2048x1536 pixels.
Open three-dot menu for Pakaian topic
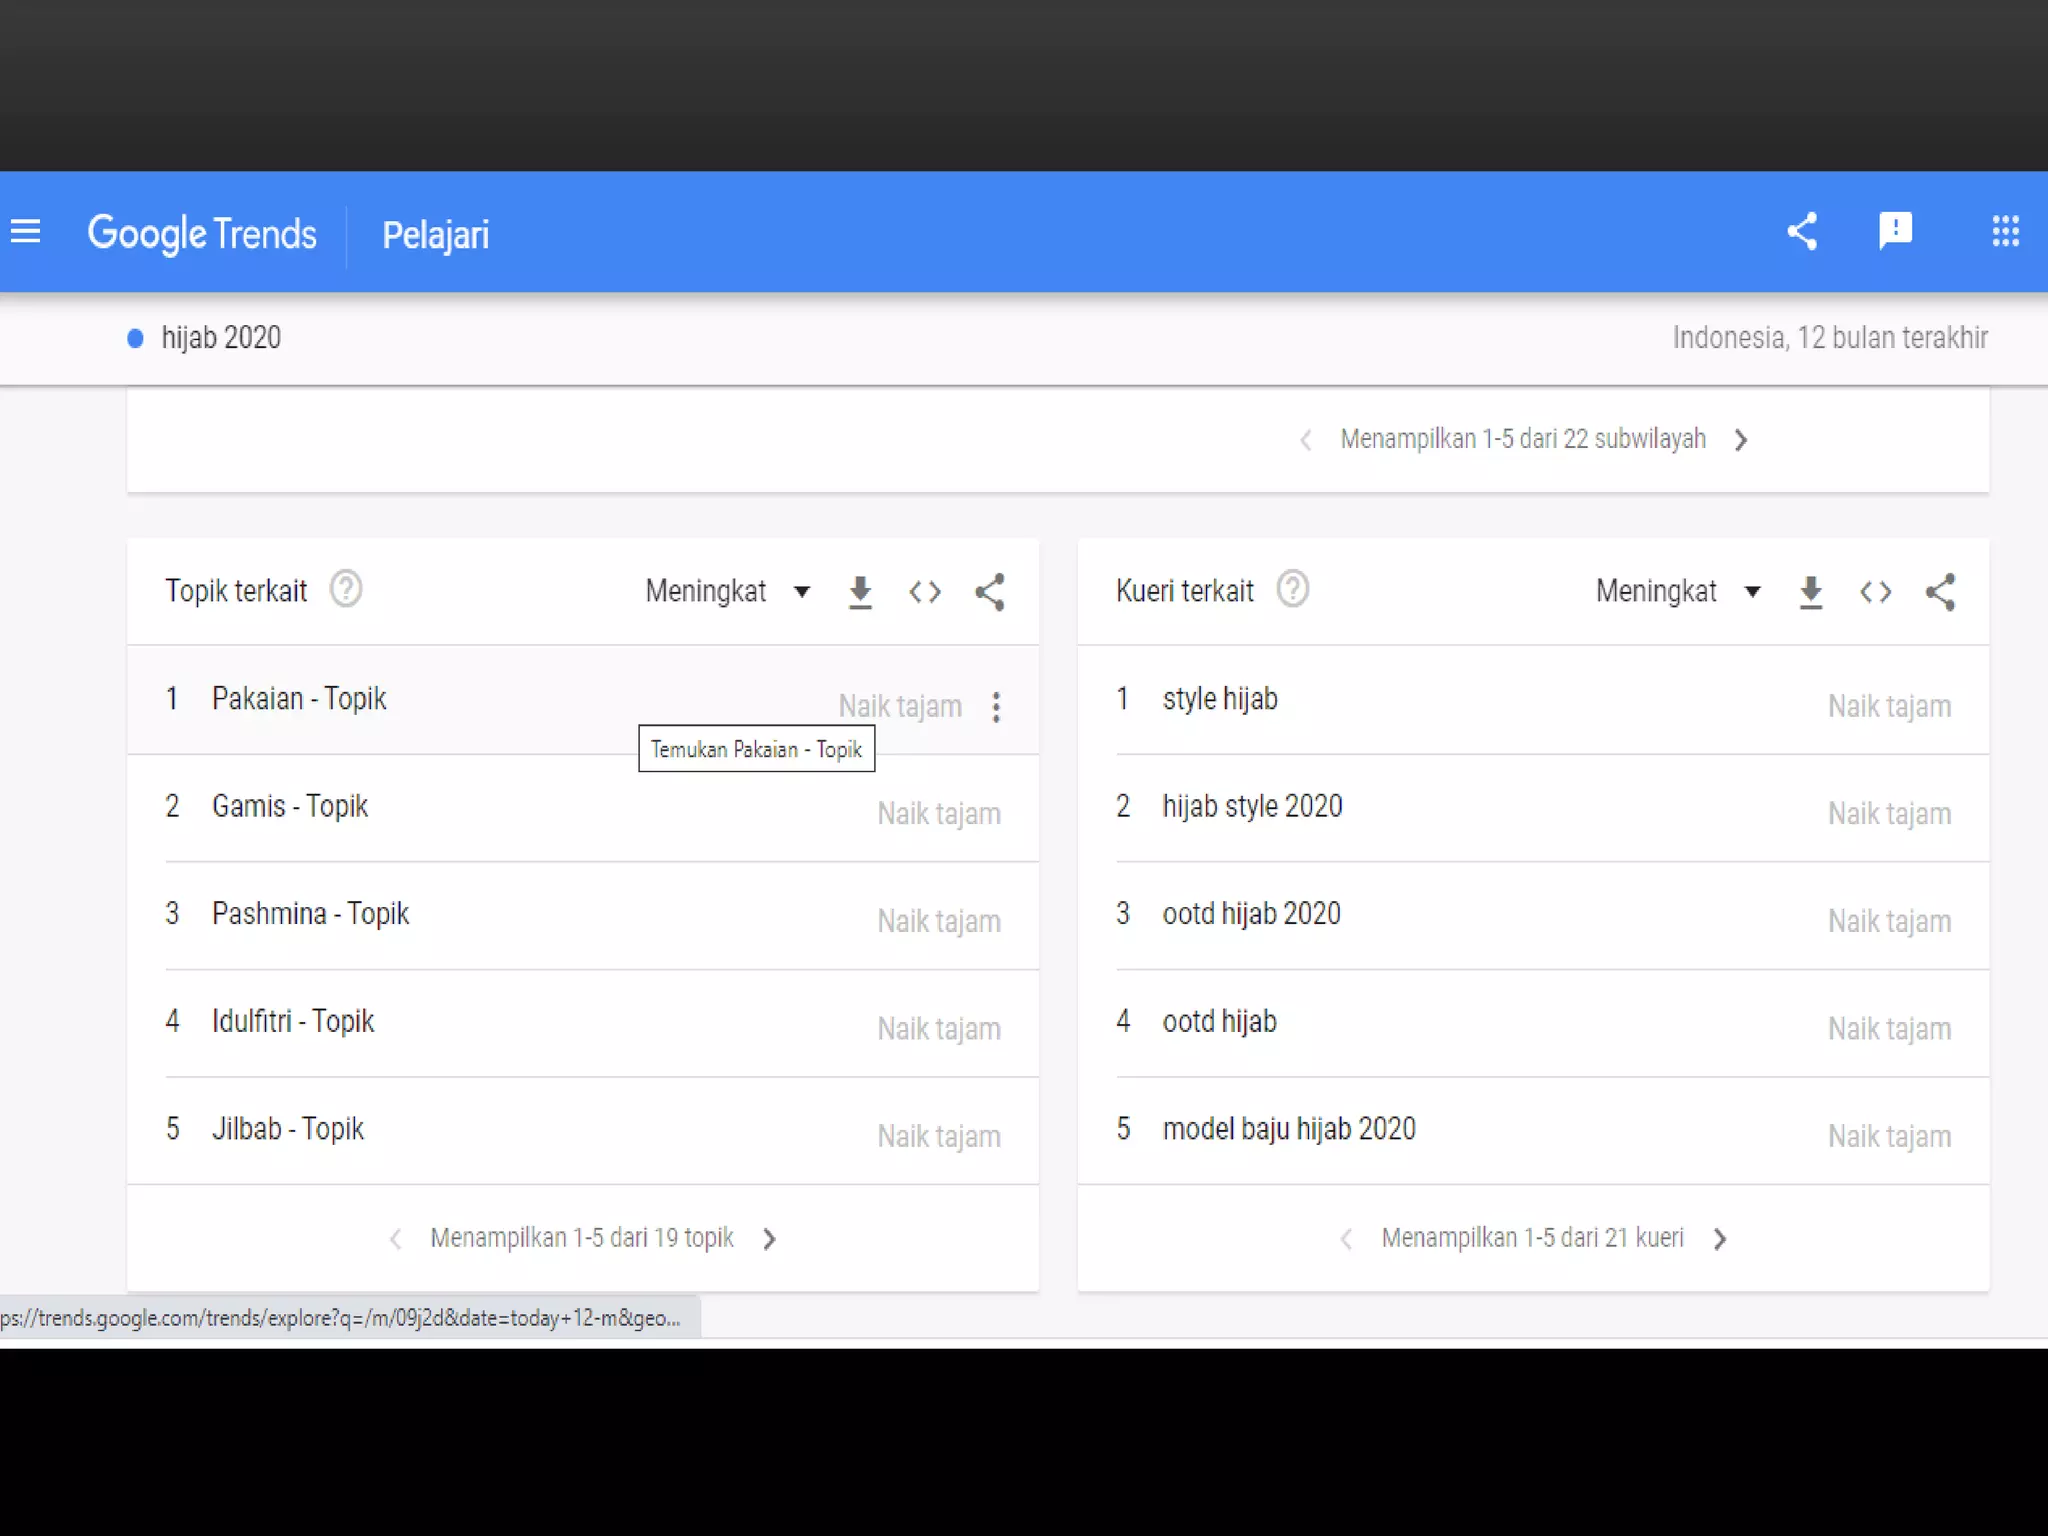[x=996, y=707]
